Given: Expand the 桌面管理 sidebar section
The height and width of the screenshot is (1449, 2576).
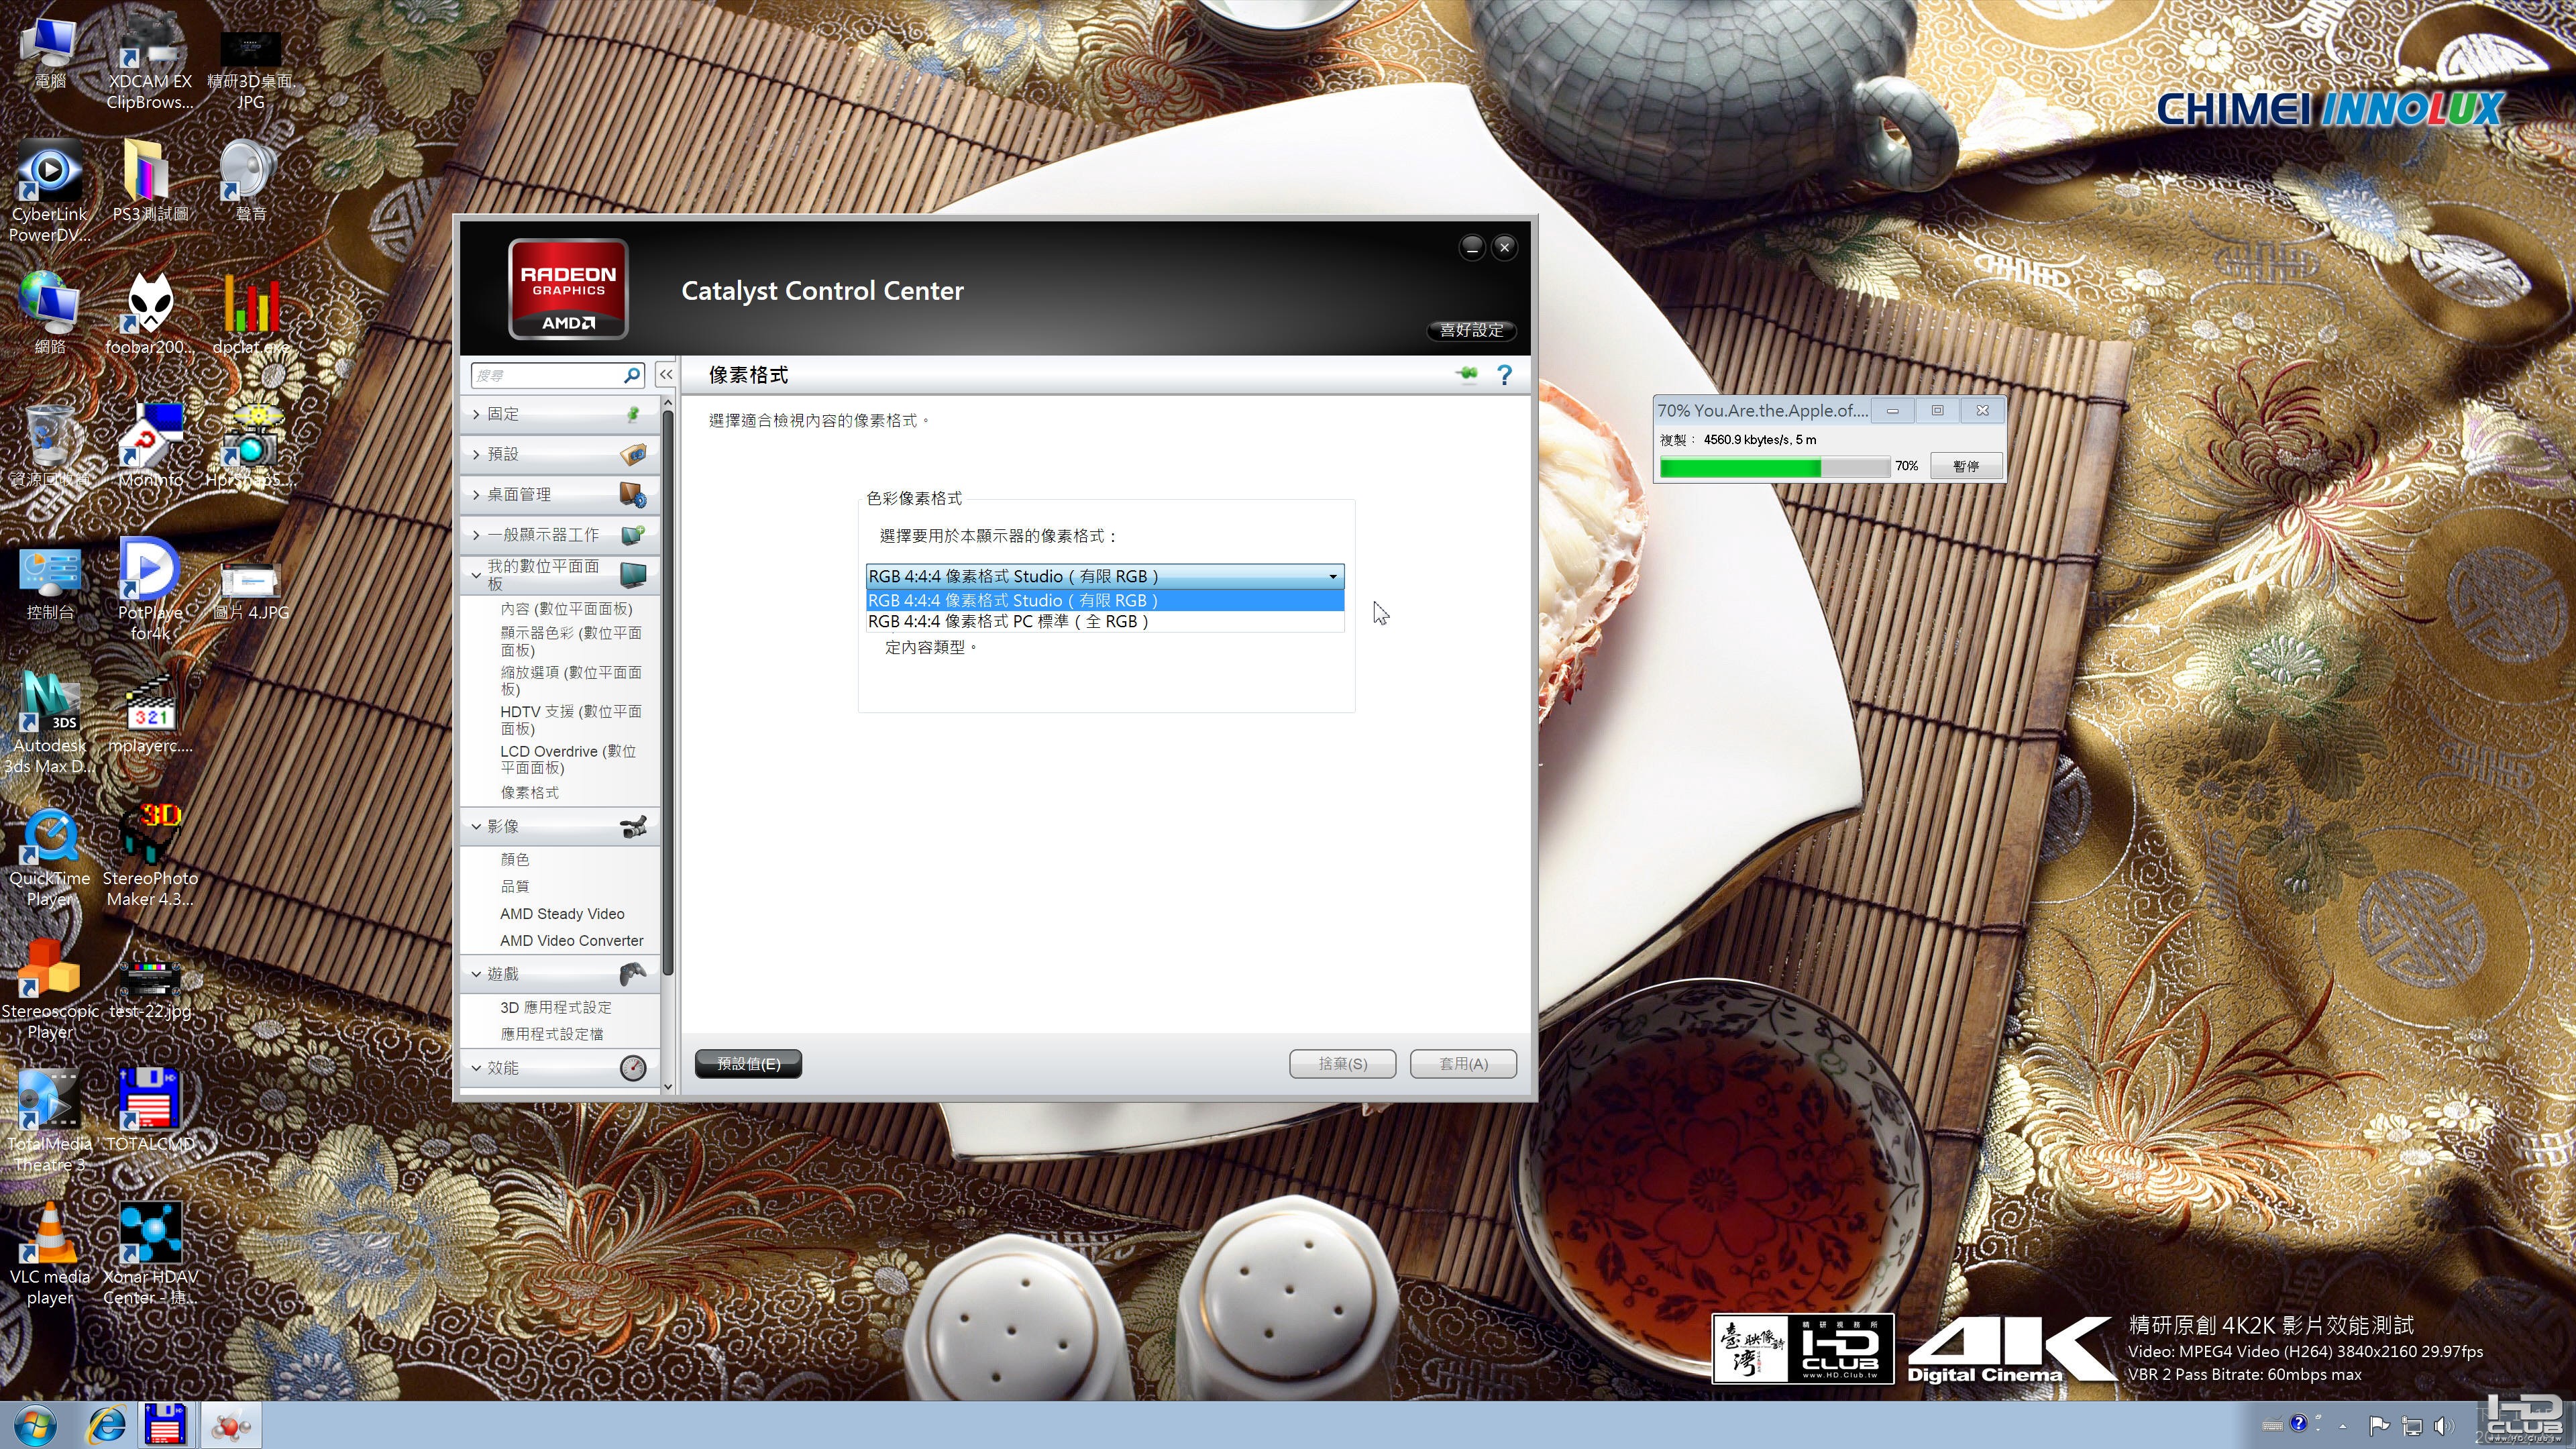Looking at the screenshot, I should [560, 494].
